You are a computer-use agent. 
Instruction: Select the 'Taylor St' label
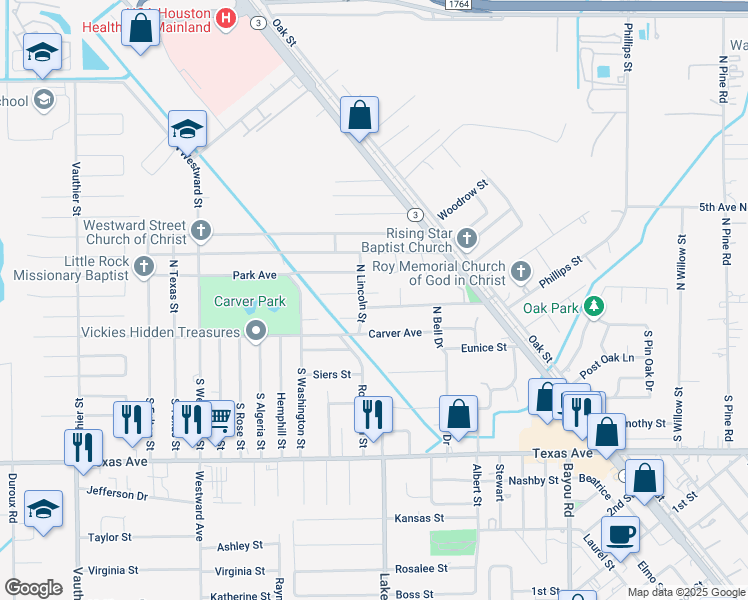click(110, 538)
